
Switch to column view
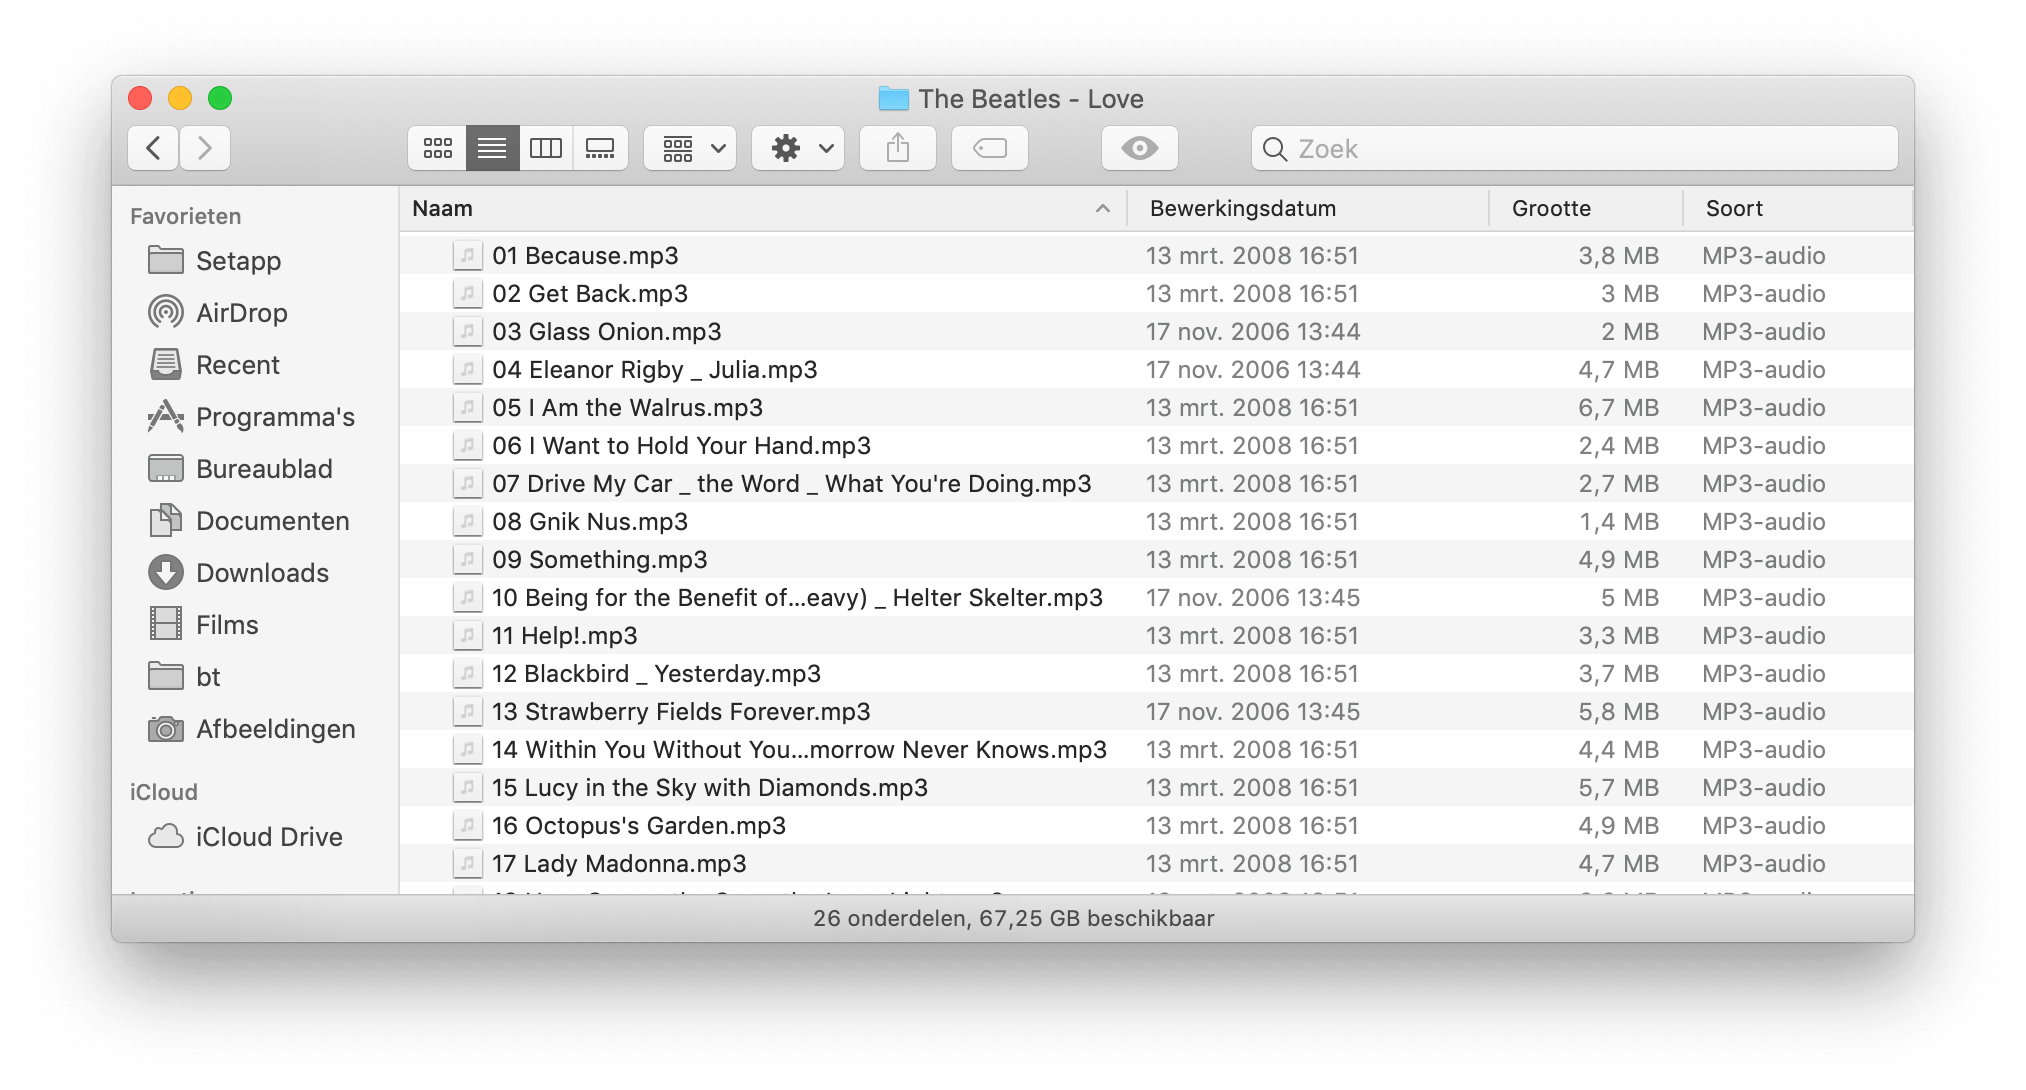[x=546, y=148]
